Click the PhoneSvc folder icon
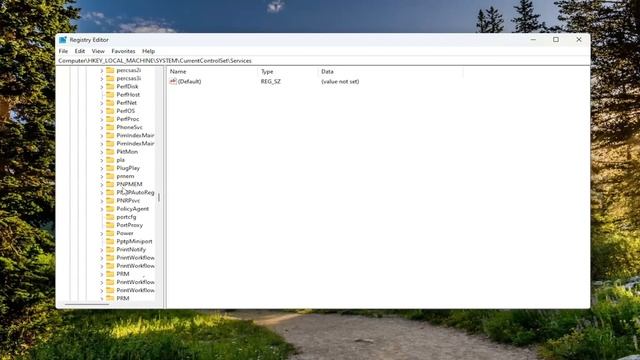The width and height of the screenshot is (640, 360). 110,127
